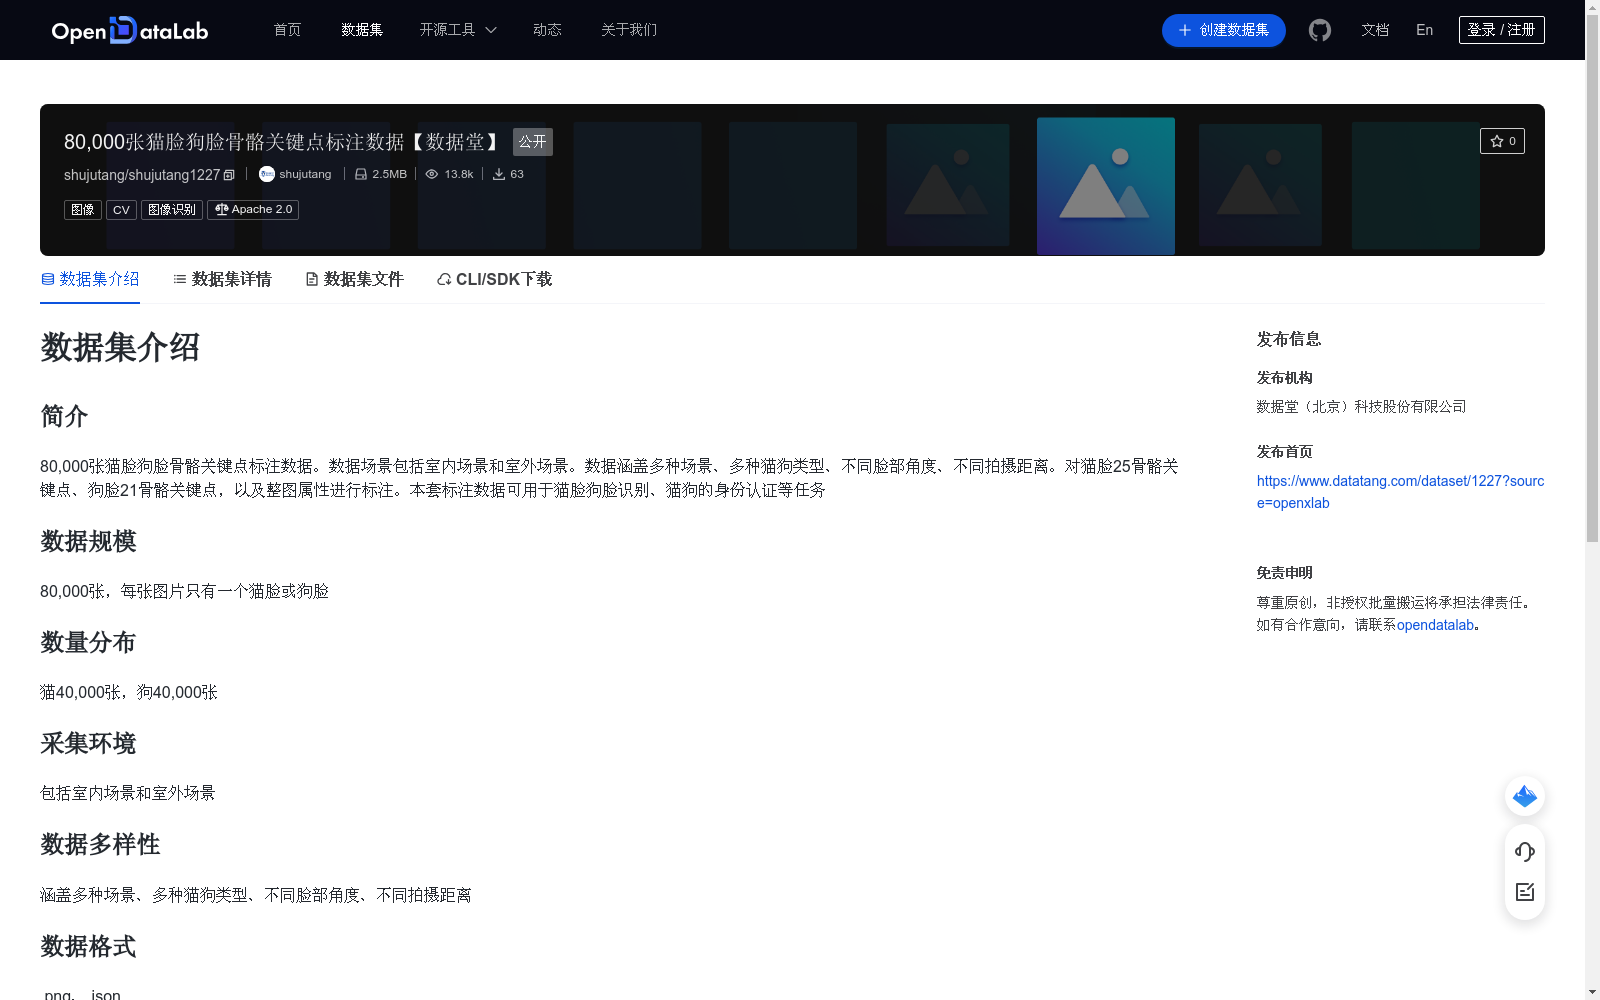Click the highlighted teal image thumbnail

1105,186
